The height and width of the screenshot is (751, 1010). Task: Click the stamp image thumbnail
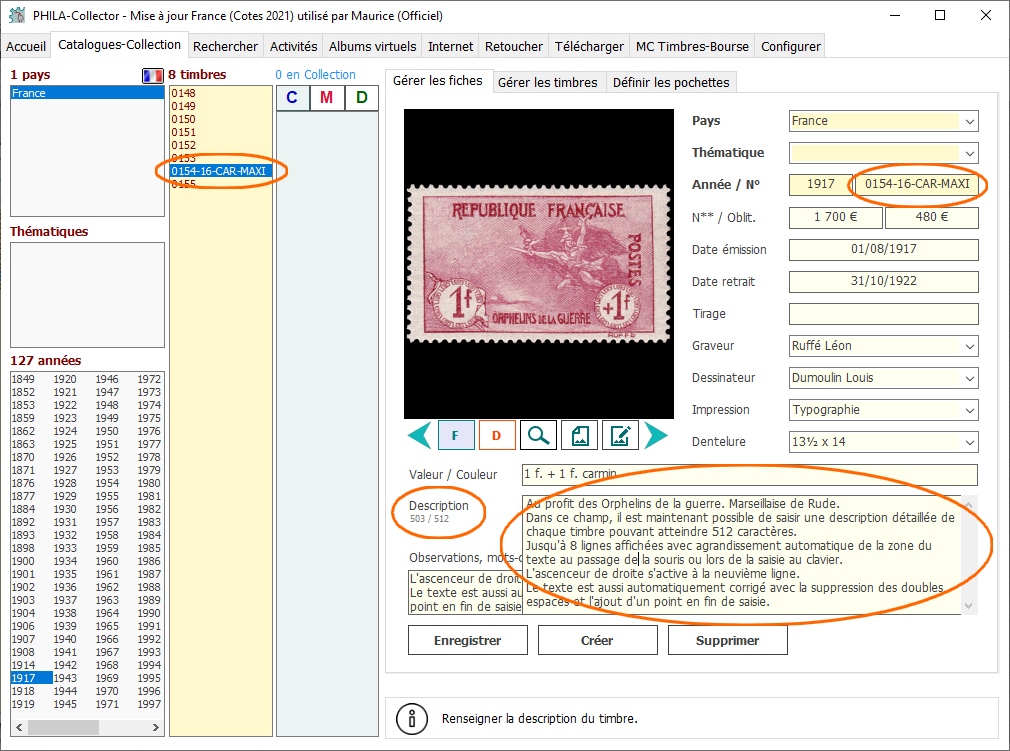[538, 264]
